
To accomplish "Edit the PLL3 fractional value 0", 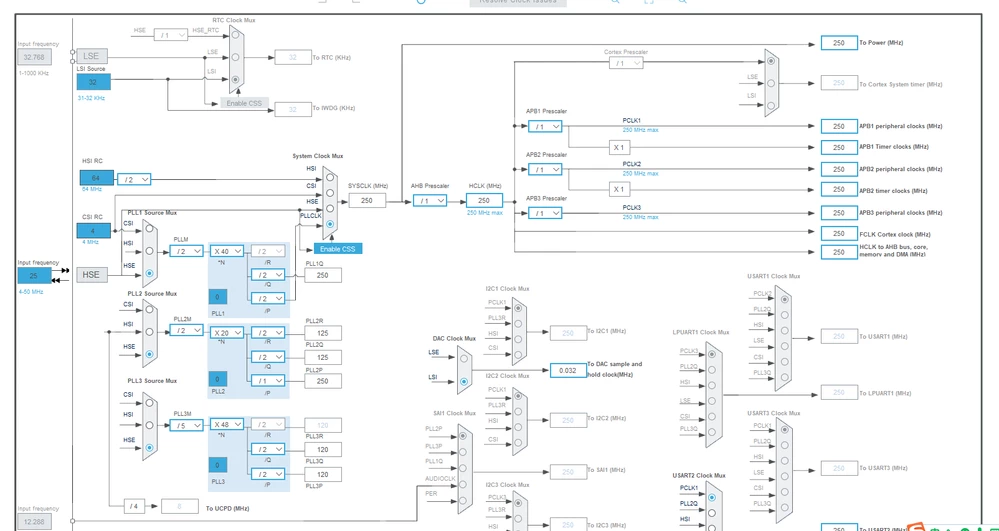I will [x=217, y=465].
